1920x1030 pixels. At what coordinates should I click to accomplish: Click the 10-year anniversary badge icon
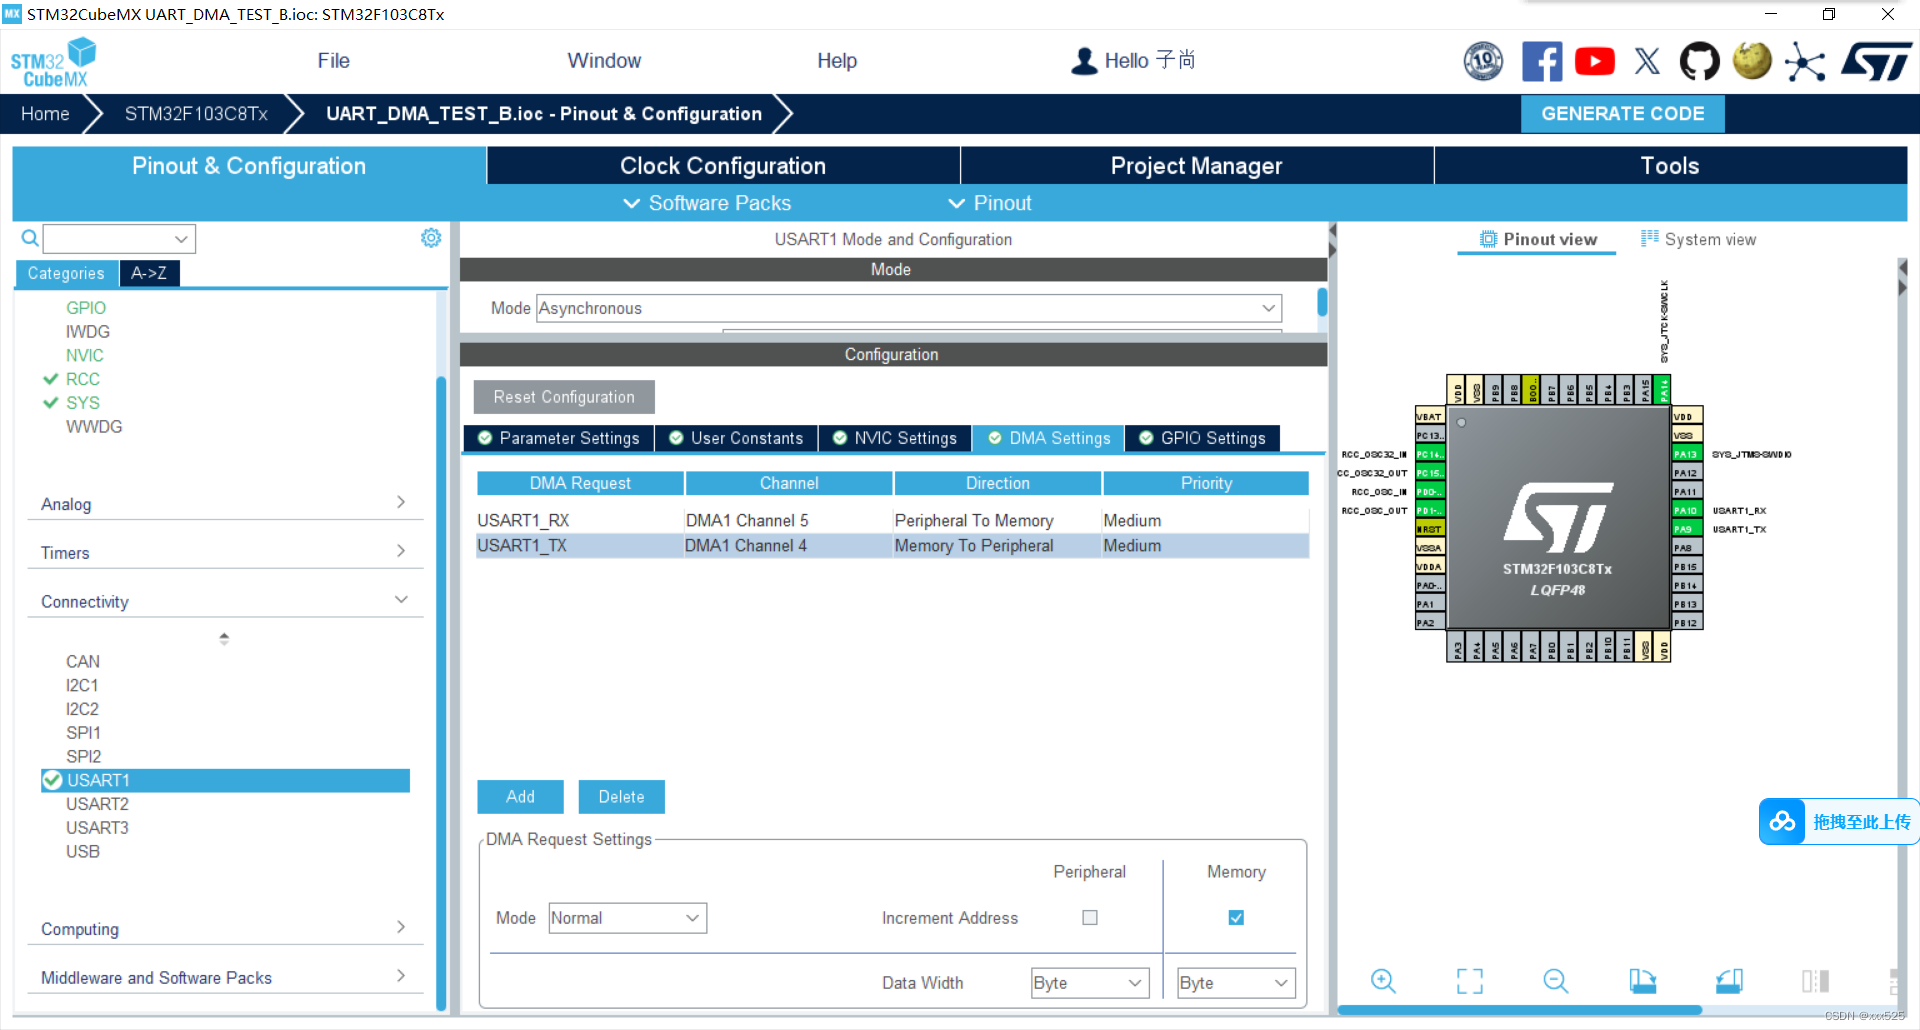tap(1483, 62)
